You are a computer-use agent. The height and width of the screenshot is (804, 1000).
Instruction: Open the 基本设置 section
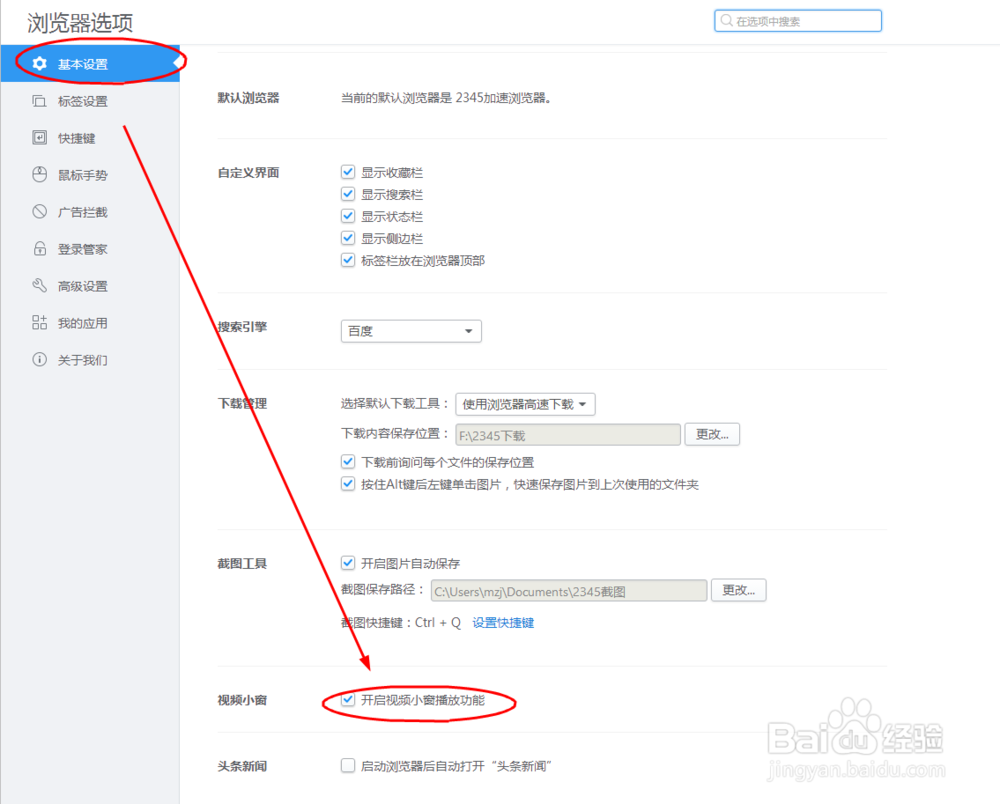point(90,64)
